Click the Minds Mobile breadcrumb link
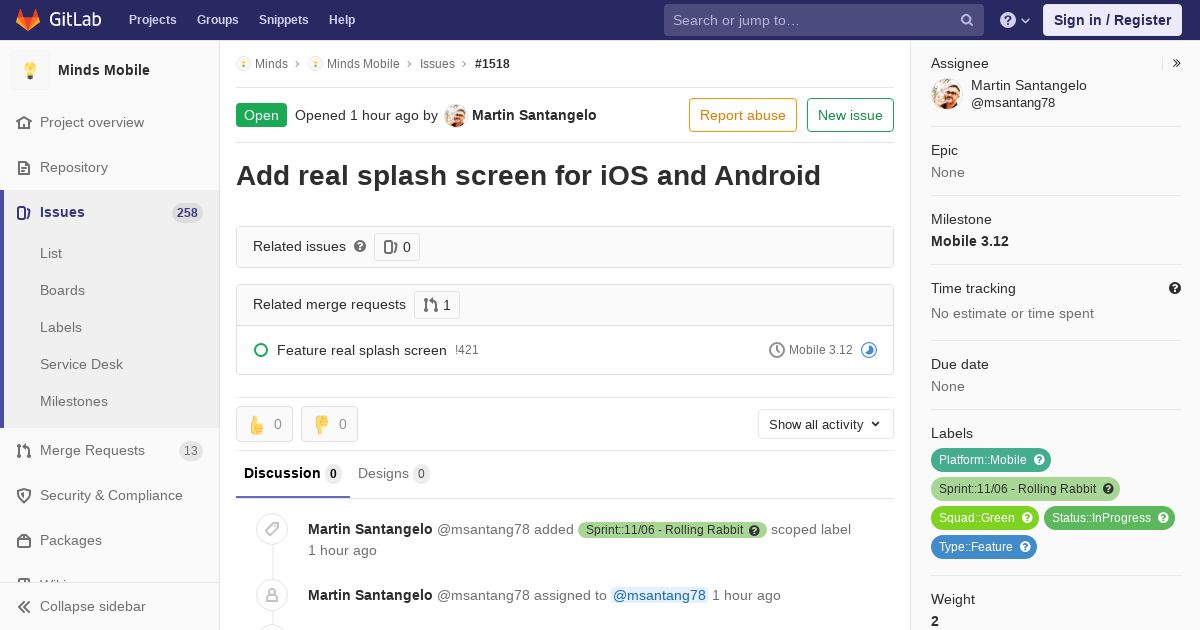 tap(363, 64)
